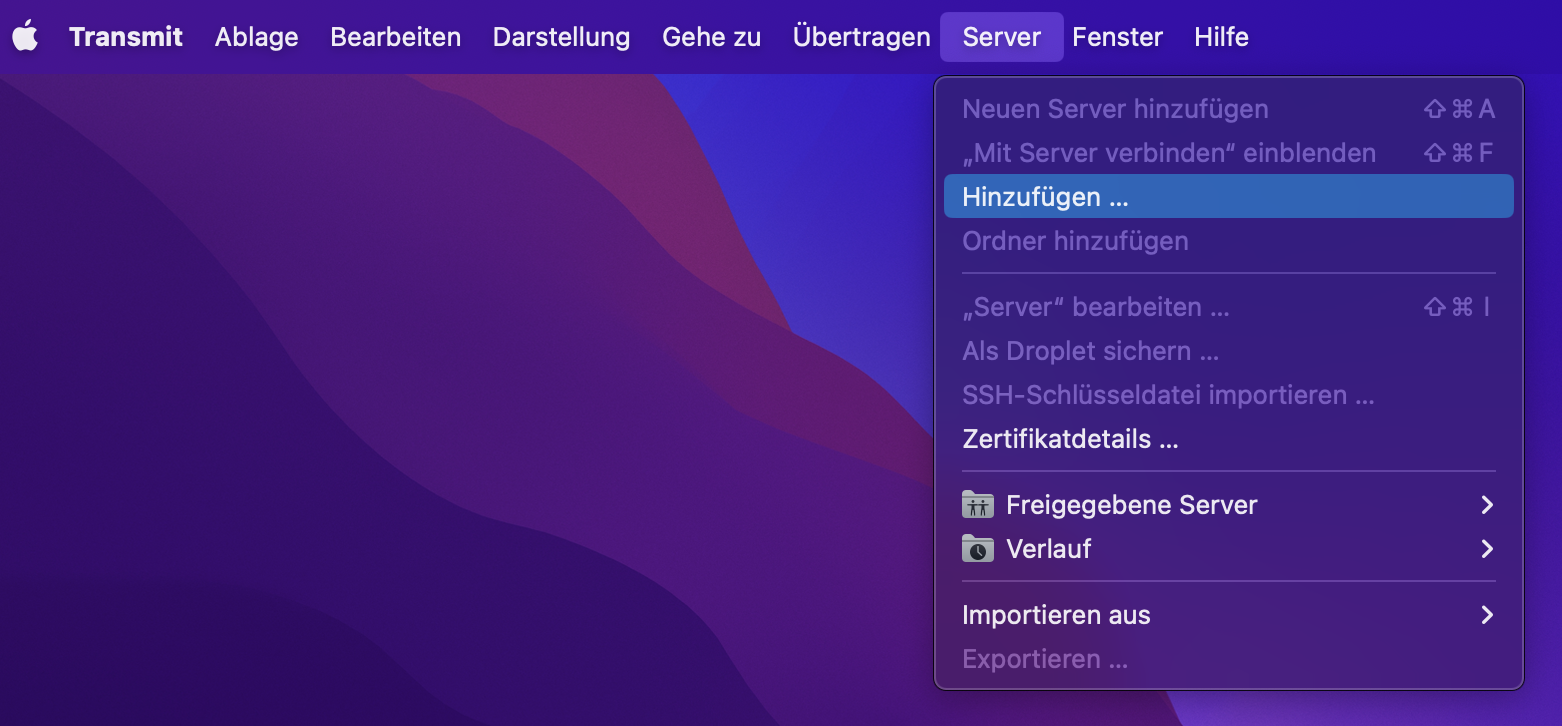Choose Exportieren …
The image size is (1562, 726).
click(1229, 659)
